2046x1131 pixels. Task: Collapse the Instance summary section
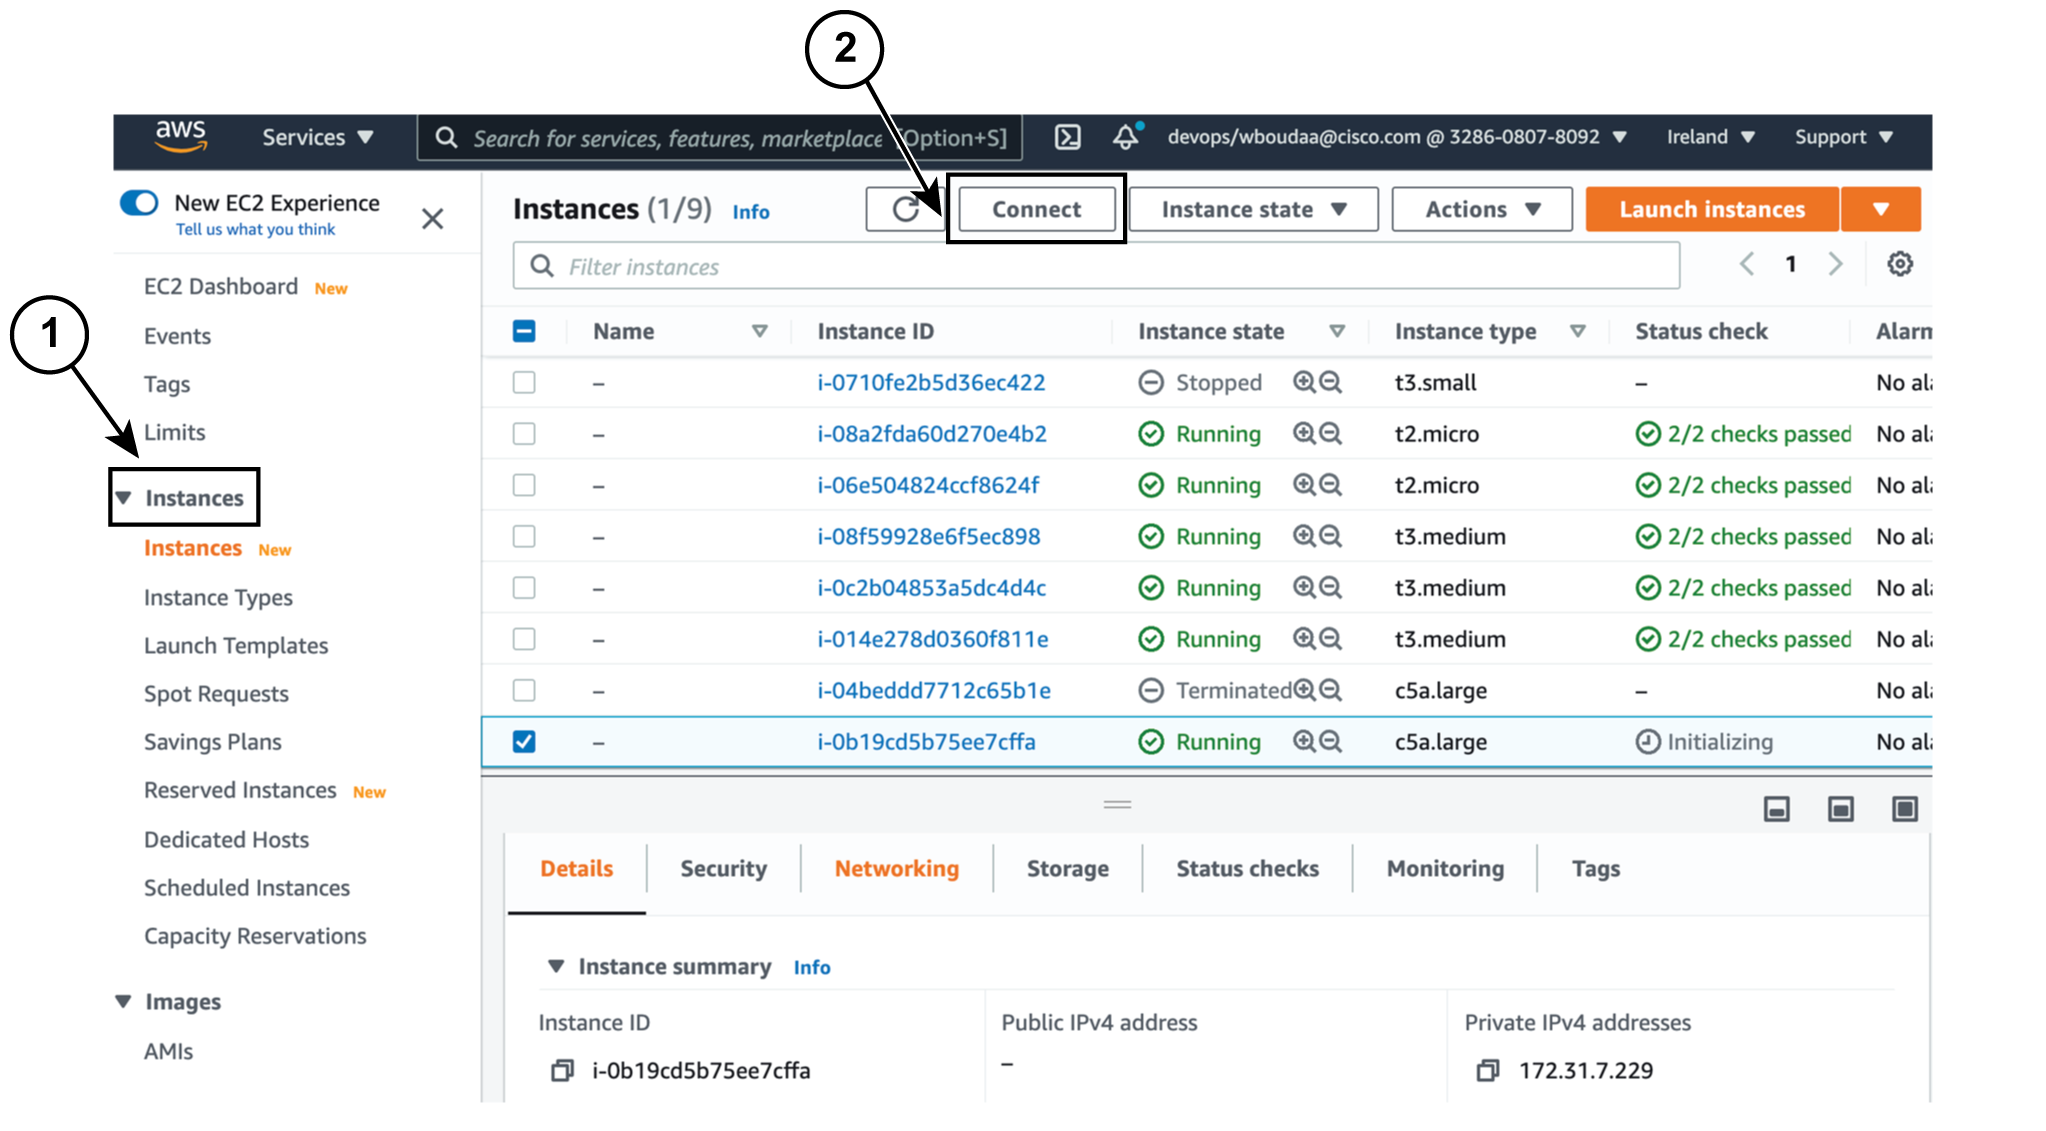556,966
